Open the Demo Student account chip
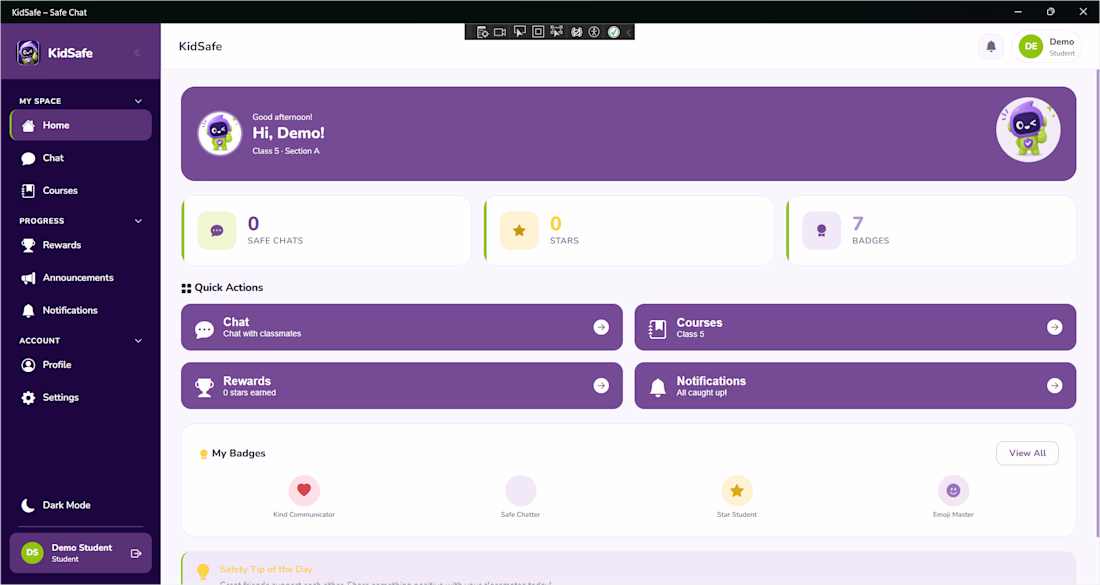Image resolution: width=1100 pixels, height=585 pixels. click(x=1046, y=47)
